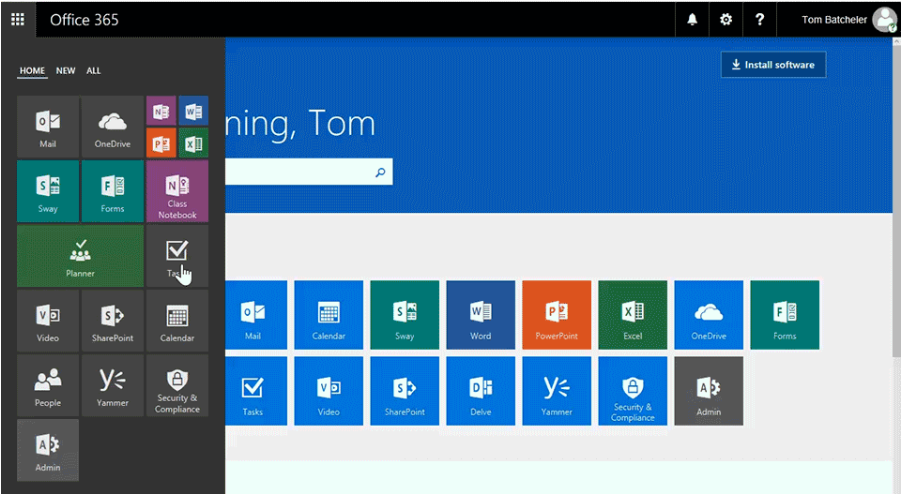Screen dimensions: 903x495
Task: Open settings gear in header
Action: [x=726, y=20]
